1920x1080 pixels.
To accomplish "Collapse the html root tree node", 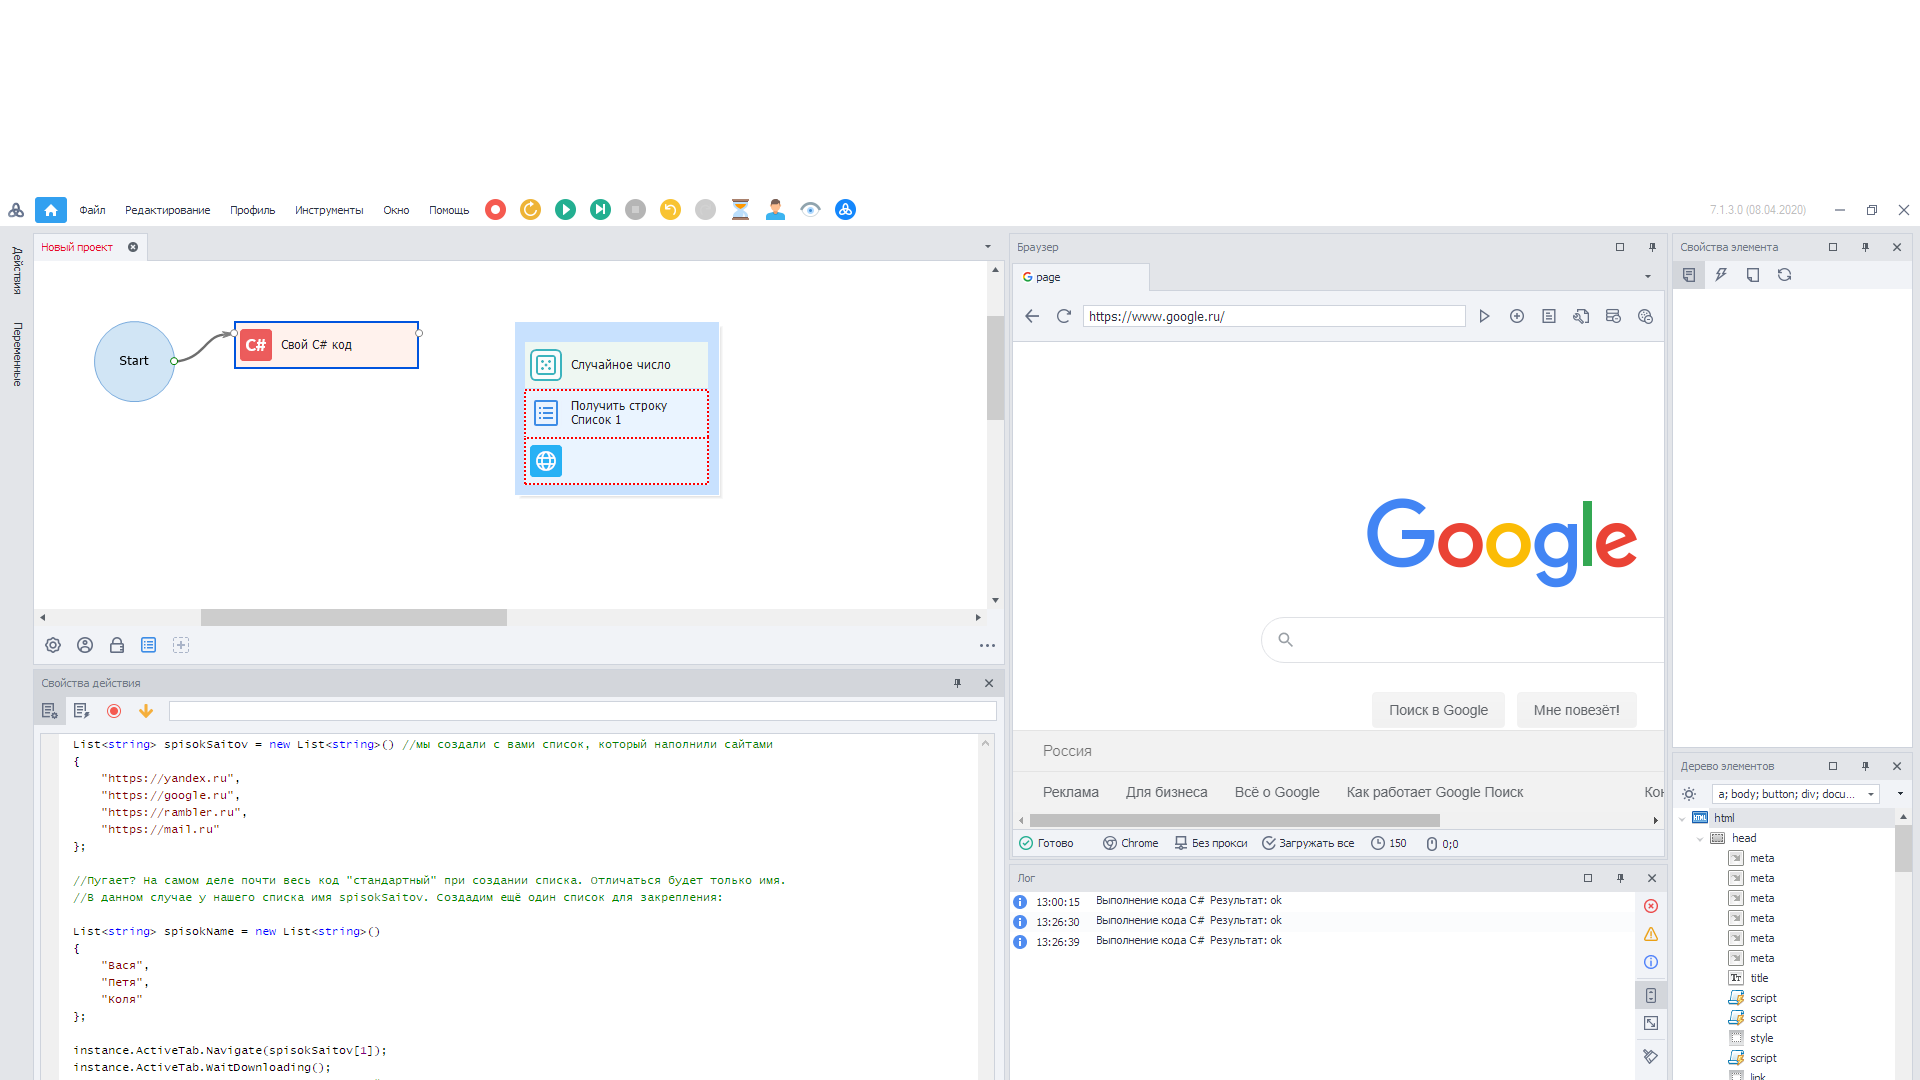I will point(1683,819).
